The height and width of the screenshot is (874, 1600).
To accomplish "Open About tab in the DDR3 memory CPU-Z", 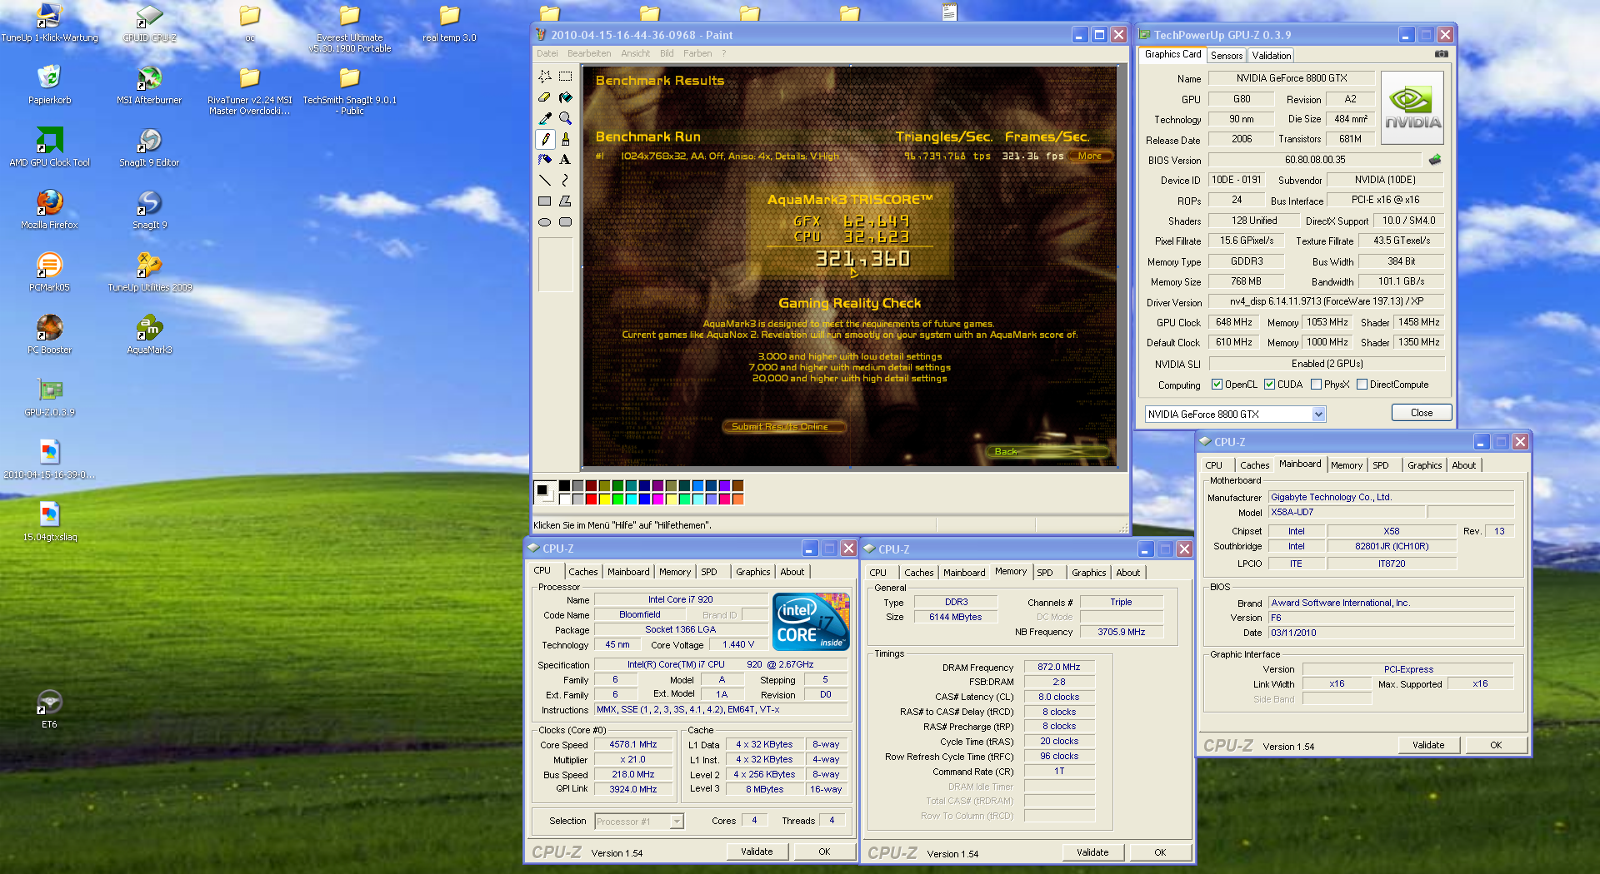I will click(1128, 573).
